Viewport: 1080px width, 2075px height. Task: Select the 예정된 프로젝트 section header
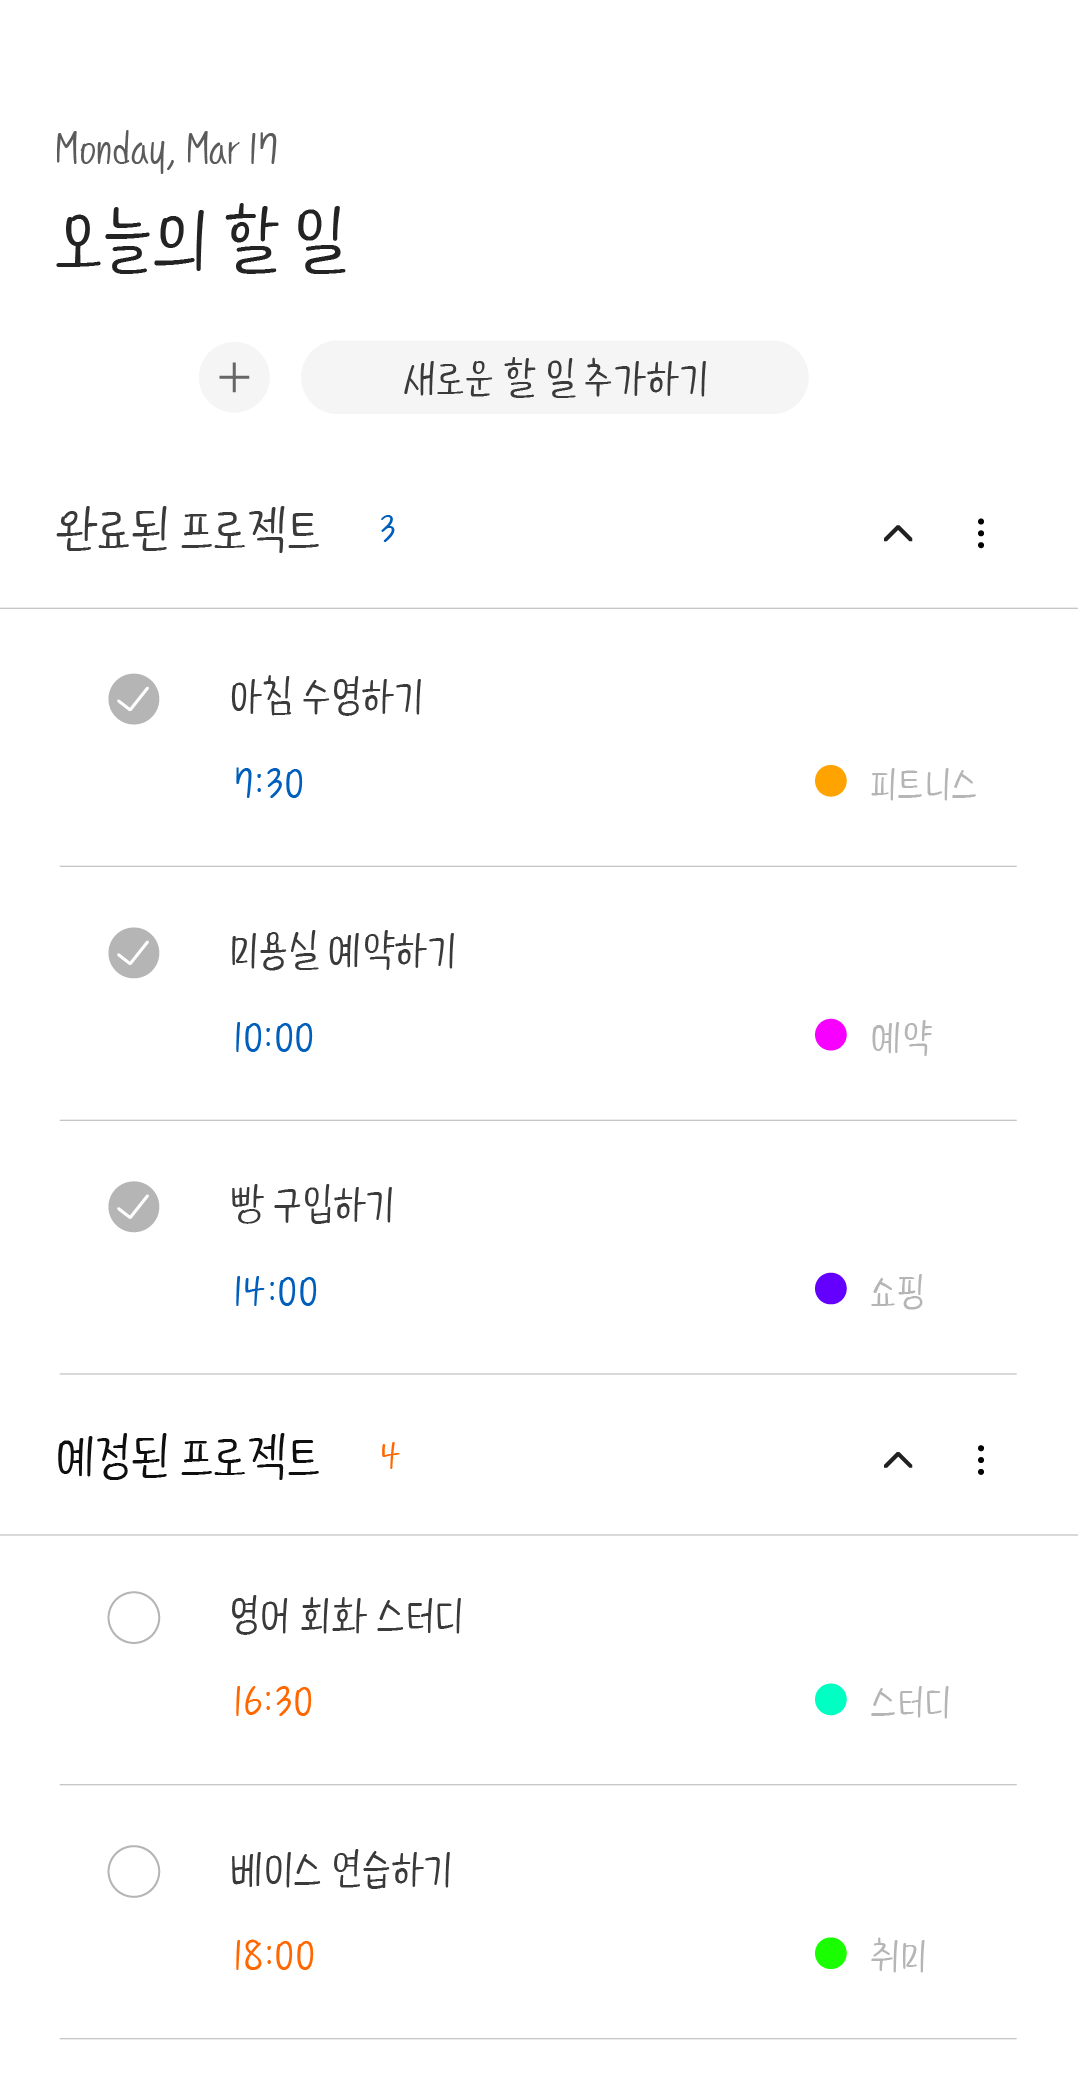[187, 1456]
